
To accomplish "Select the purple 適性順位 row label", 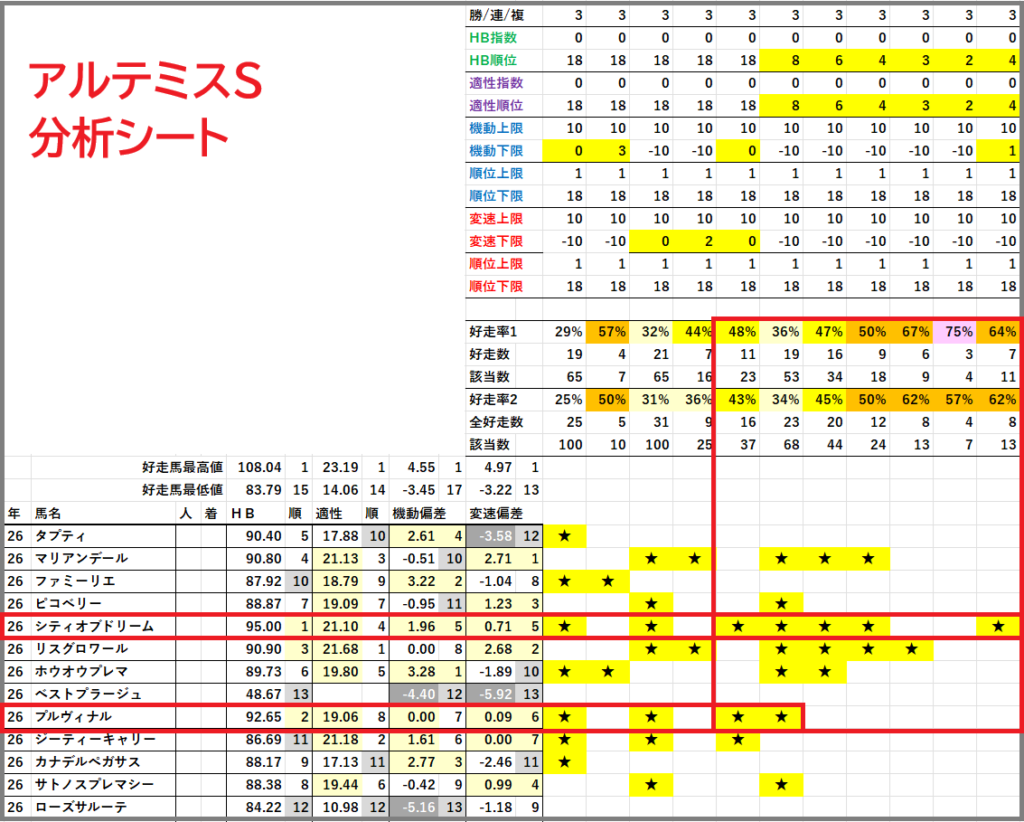I will tap(496, 105).
